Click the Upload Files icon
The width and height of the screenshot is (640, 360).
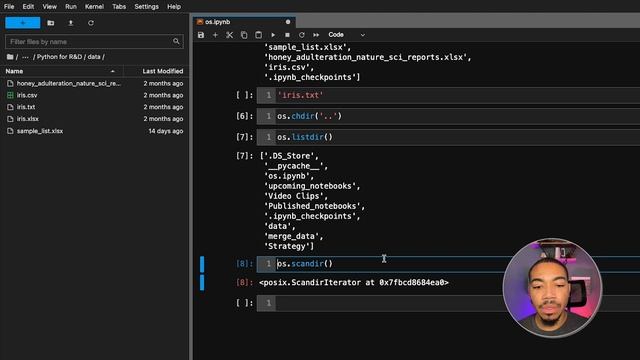[71, 23]
